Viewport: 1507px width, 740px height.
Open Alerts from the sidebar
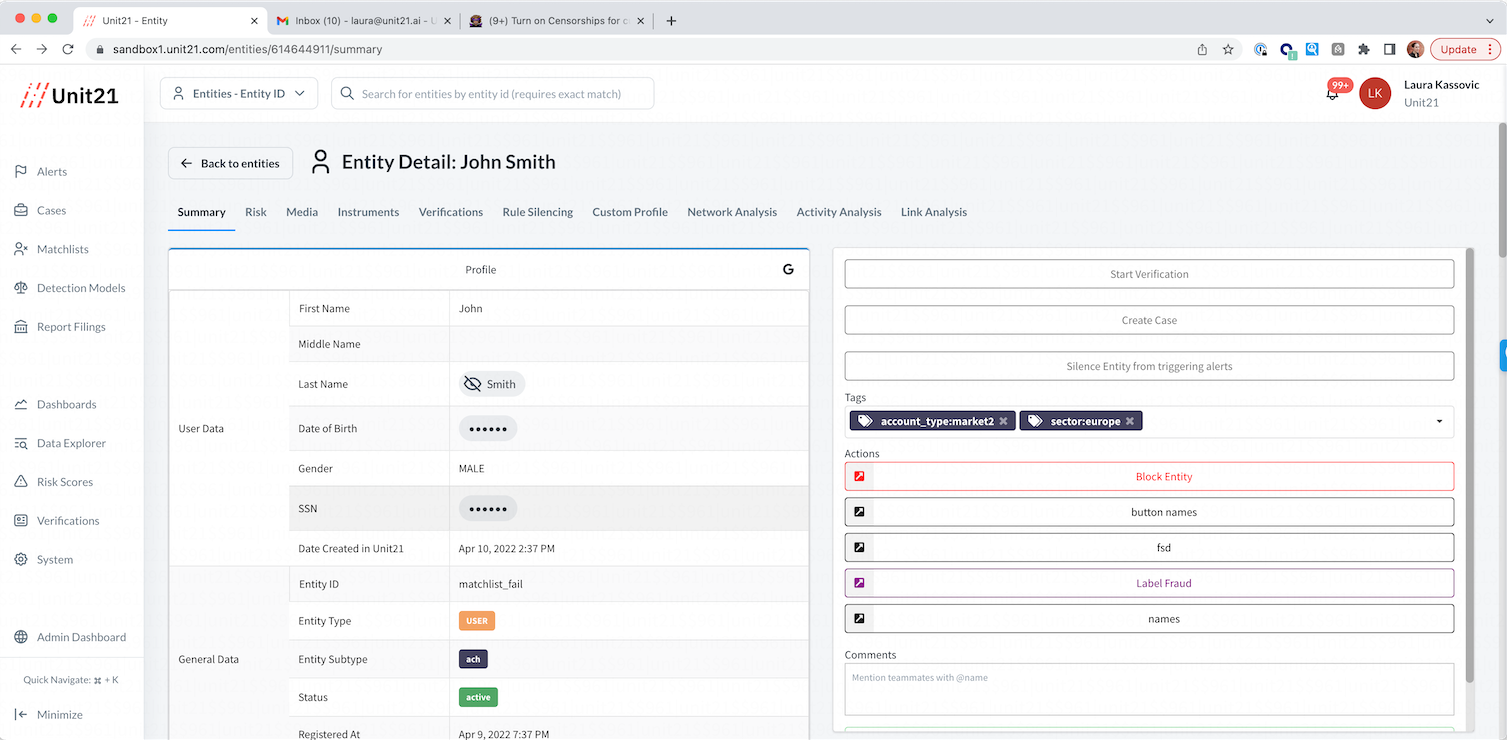[x=51, y=172]
